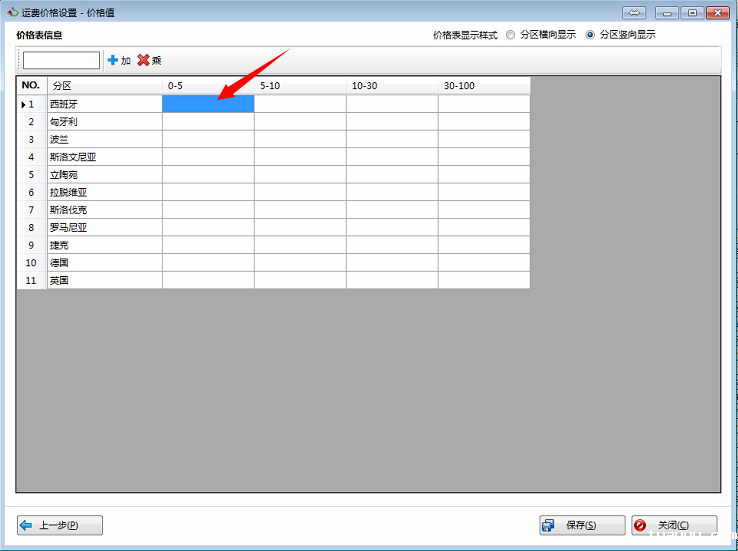Click 0-5 price cell for 立陶宛
Screen dimensions: 738x551
(208, 175)
